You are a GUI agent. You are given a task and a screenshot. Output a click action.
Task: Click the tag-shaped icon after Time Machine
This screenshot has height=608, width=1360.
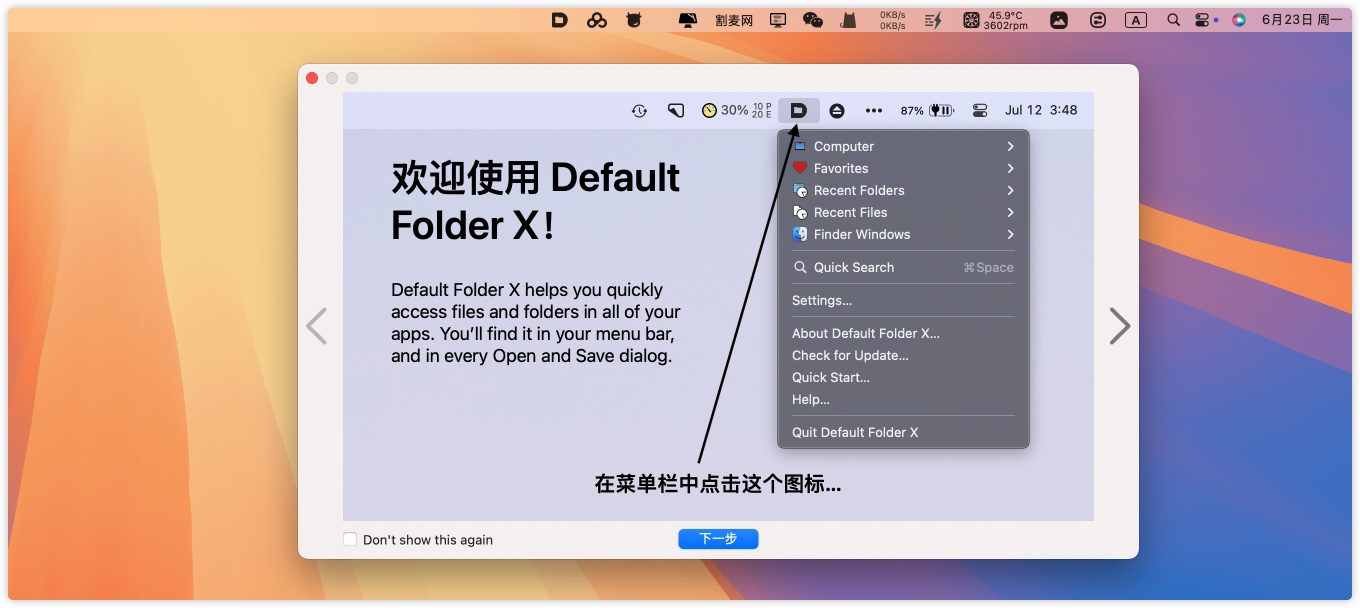click(x=676, y=111)
